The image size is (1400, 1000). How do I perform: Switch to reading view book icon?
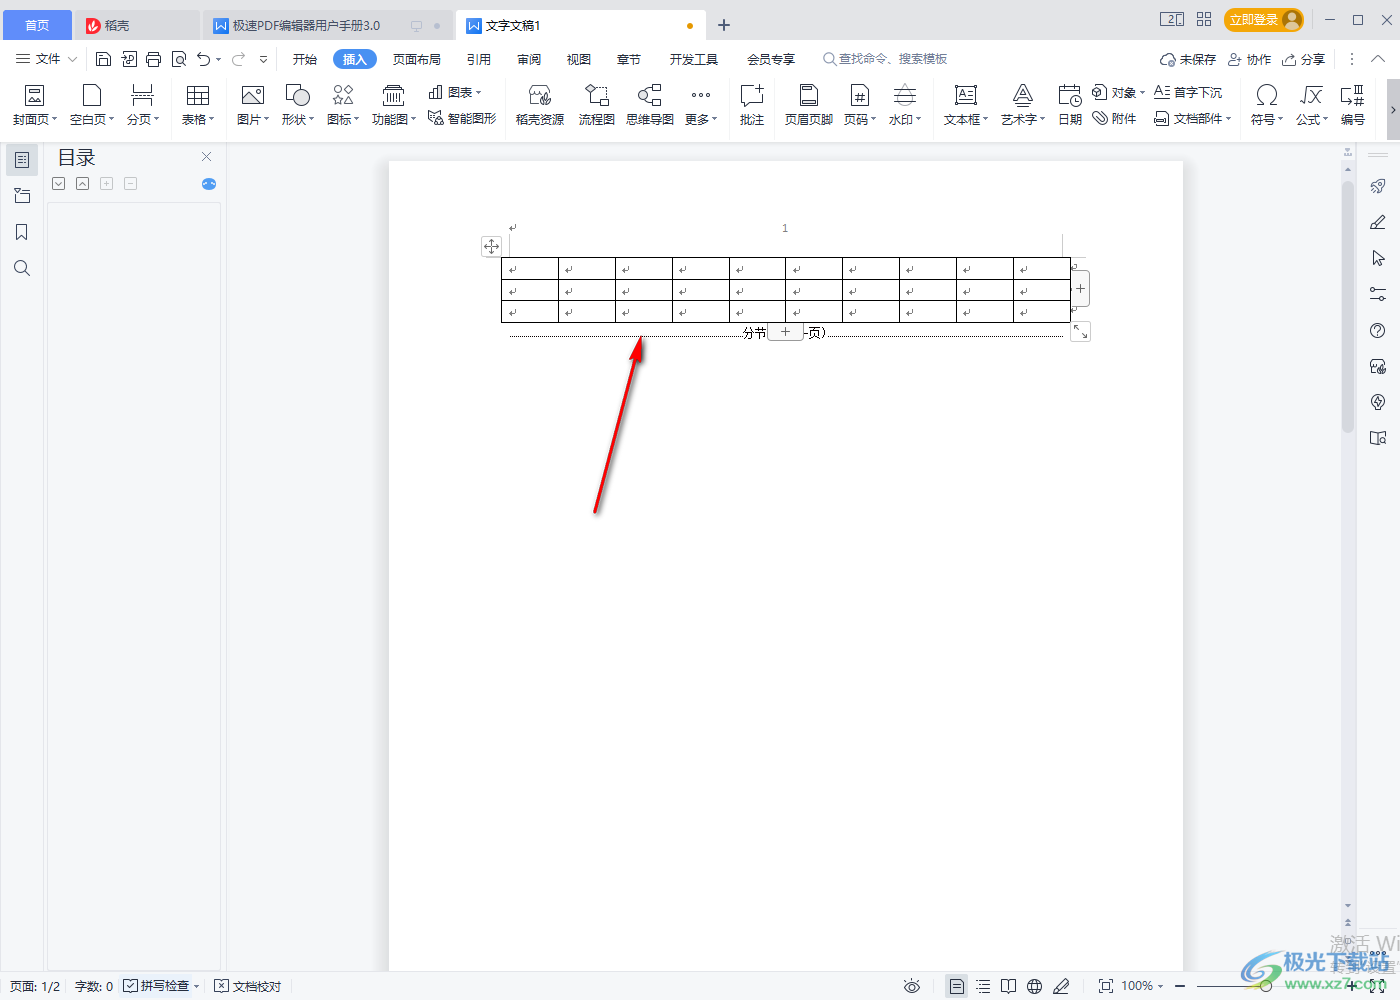click(1009, 986)
